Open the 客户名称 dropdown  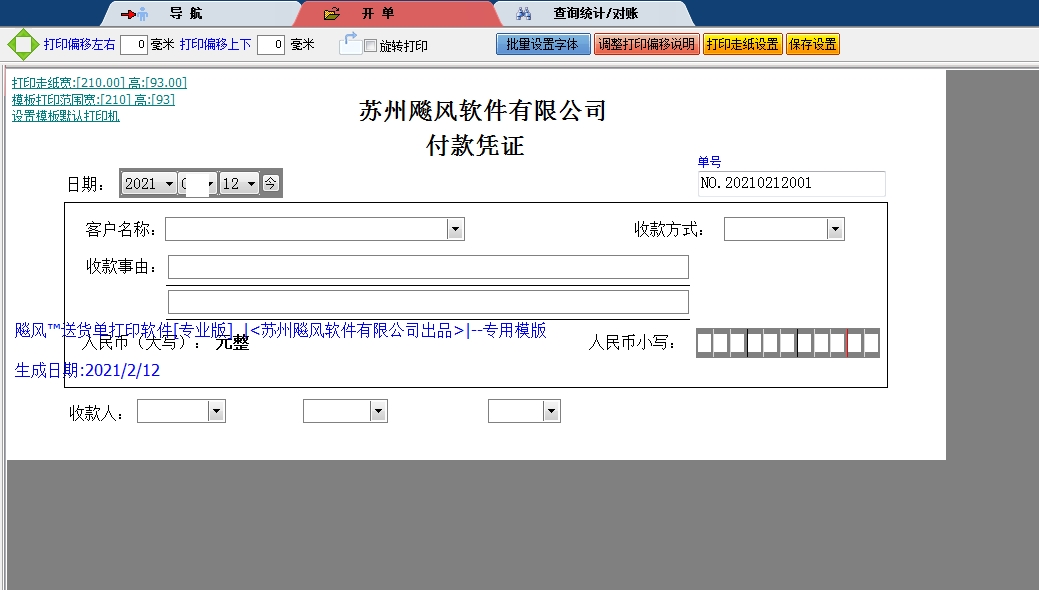(455, 228)
